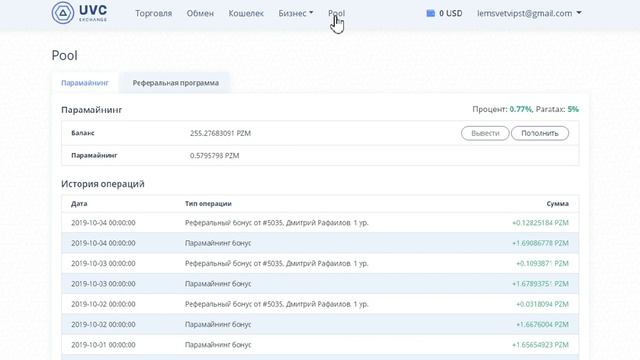This screenshot has height=360, width=640.
Task: Select the amount +1.65654923 PZM
Action: click(540, 345)
